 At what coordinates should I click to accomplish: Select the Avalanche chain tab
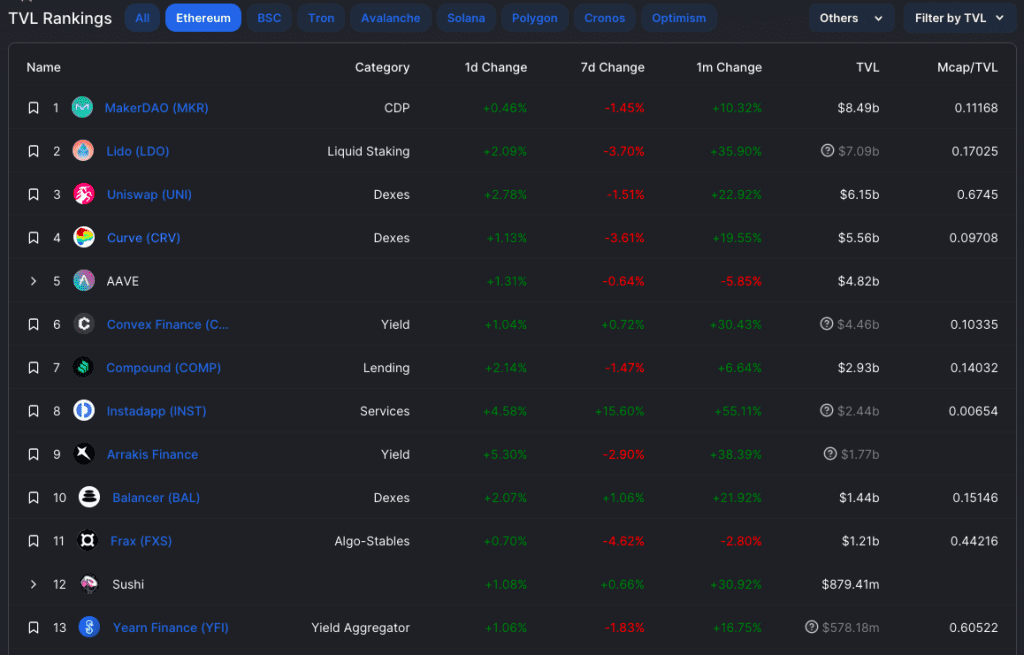click(x=391, y=18)
